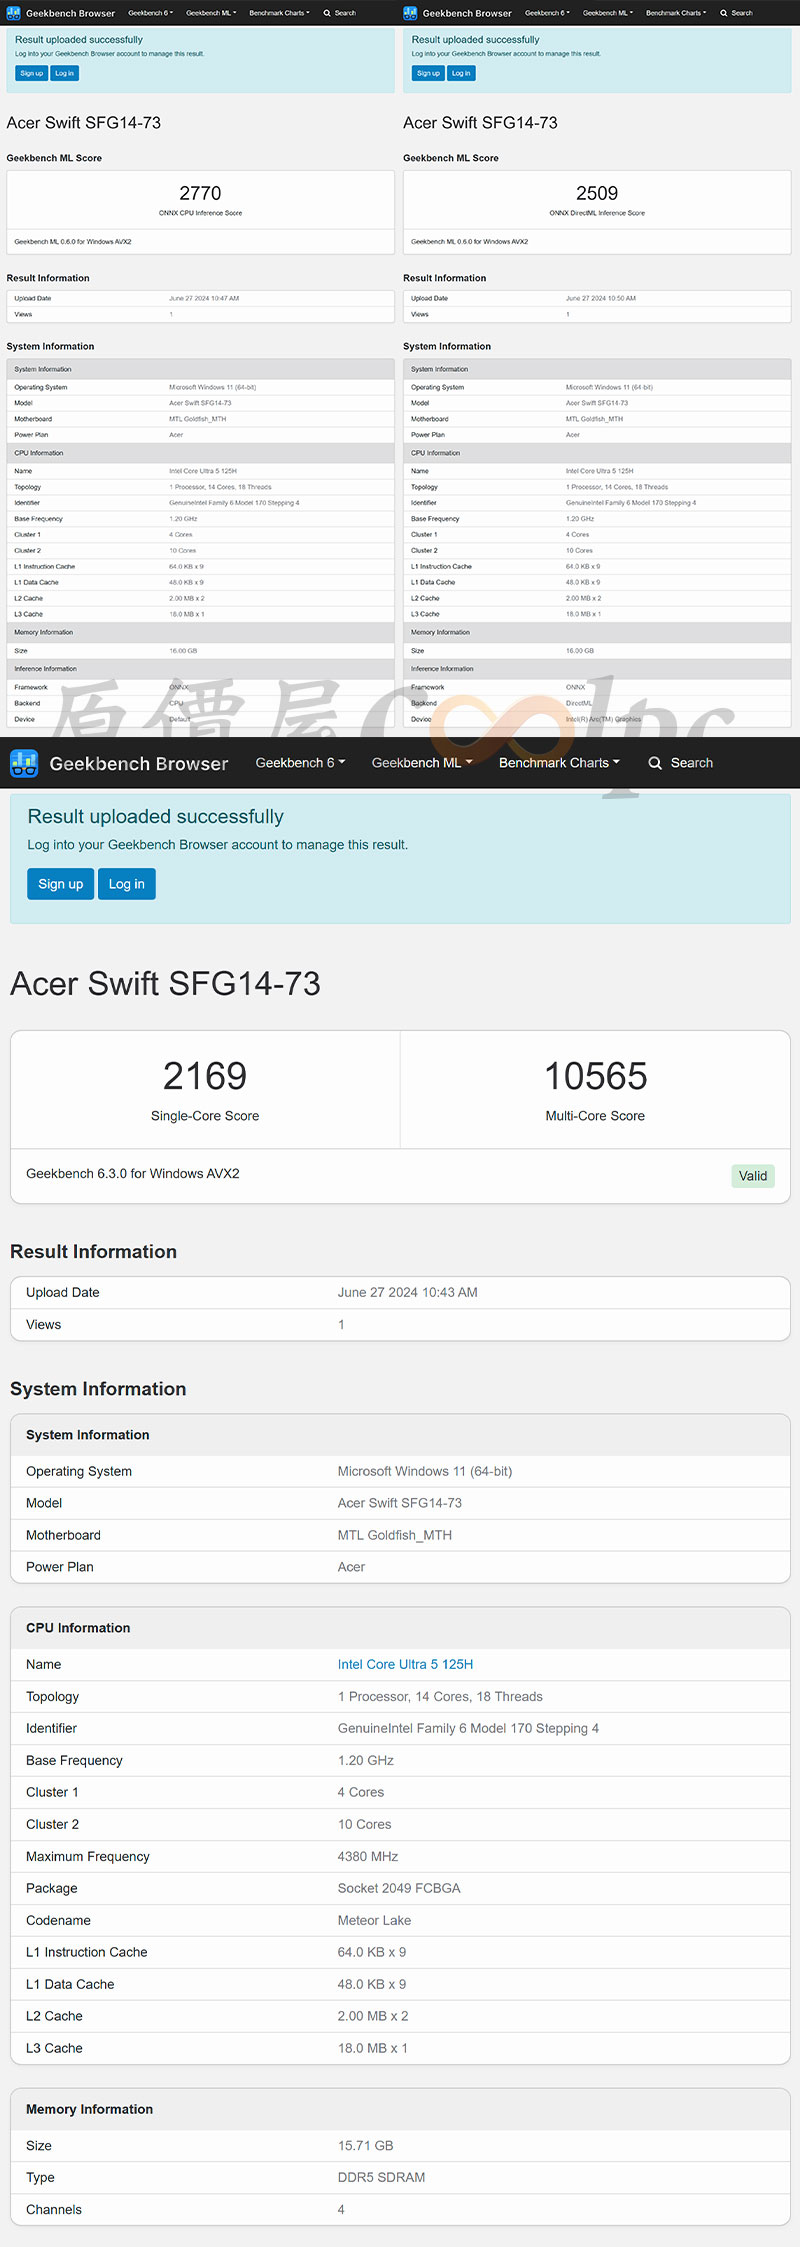The height and width of the screenshot is (2247, 800).
Task: Click the '1.20 GHz' base frequency on 2169 page
Action: pyautogui.click(x=366, y=1760)
